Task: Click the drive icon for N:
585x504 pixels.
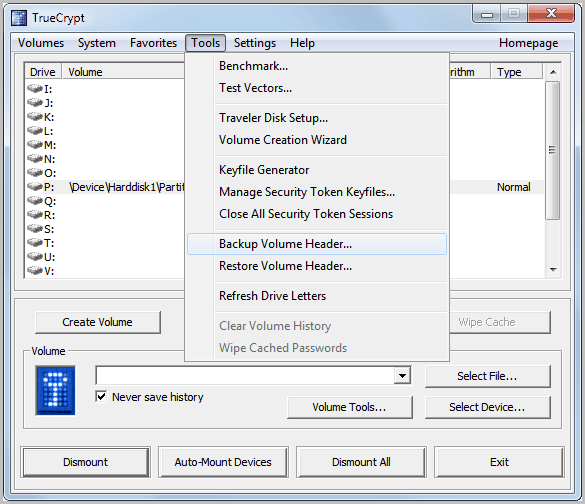Action: pyautogui.click(x=35, y=159)
